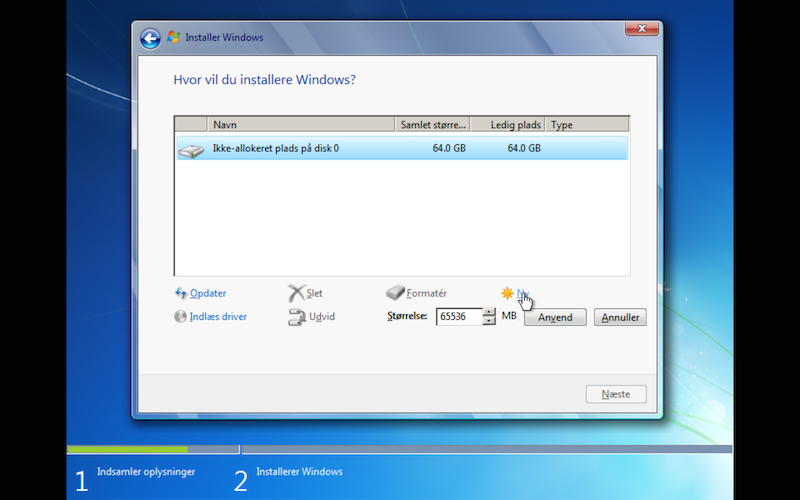Click step 2 'Installerer Windows' label
This screenshot has height=500, width=800.
point(299,471)
